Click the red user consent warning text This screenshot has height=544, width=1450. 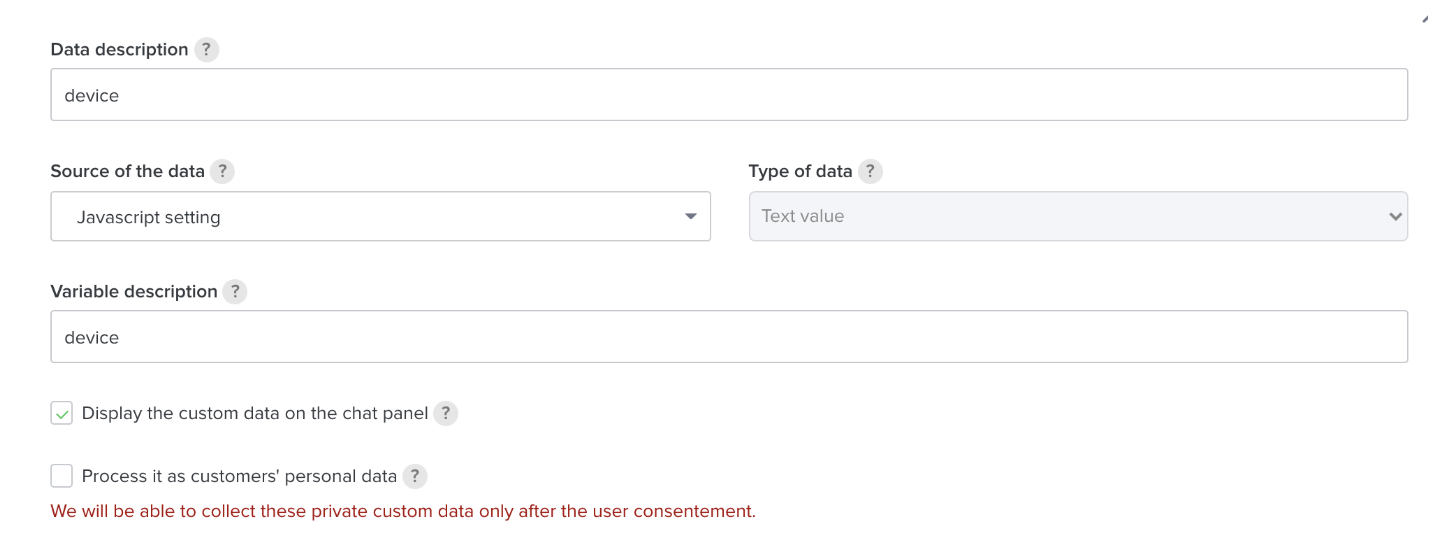point(403,511)
